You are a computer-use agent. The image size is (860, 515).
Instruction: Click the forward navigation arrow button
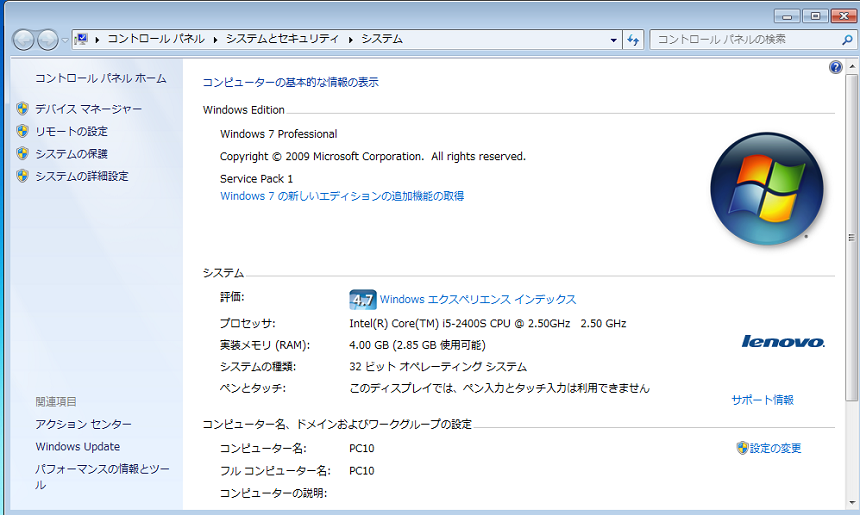coord(47,40)
